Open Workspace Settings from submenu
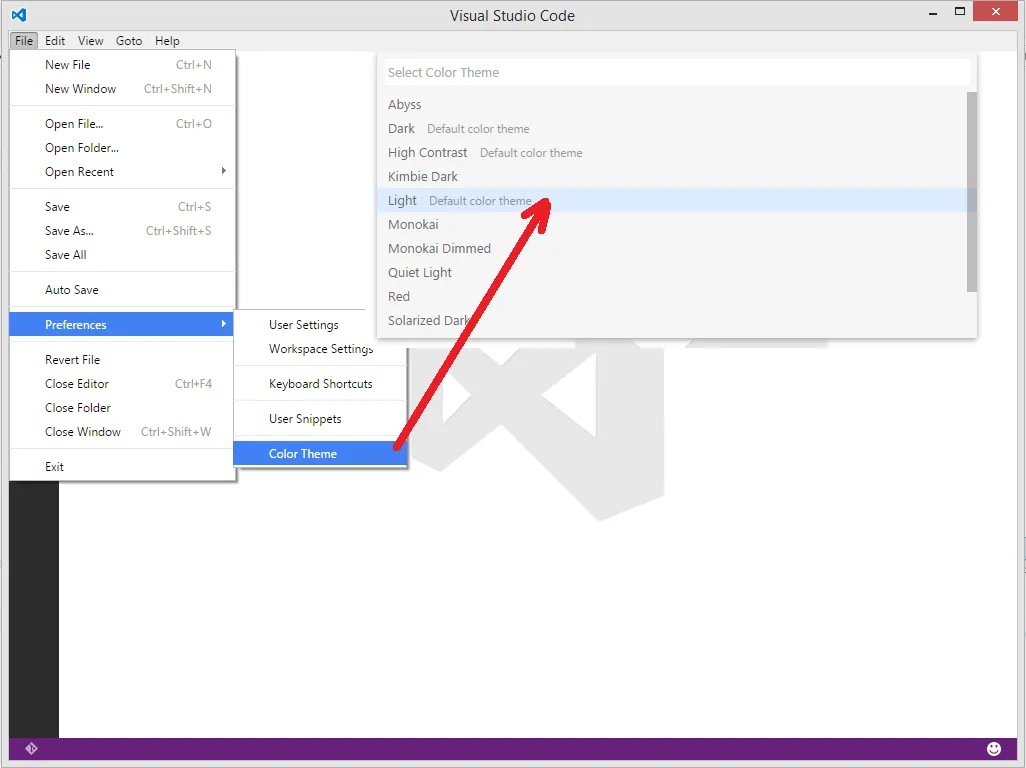 (x=320, y=349)
